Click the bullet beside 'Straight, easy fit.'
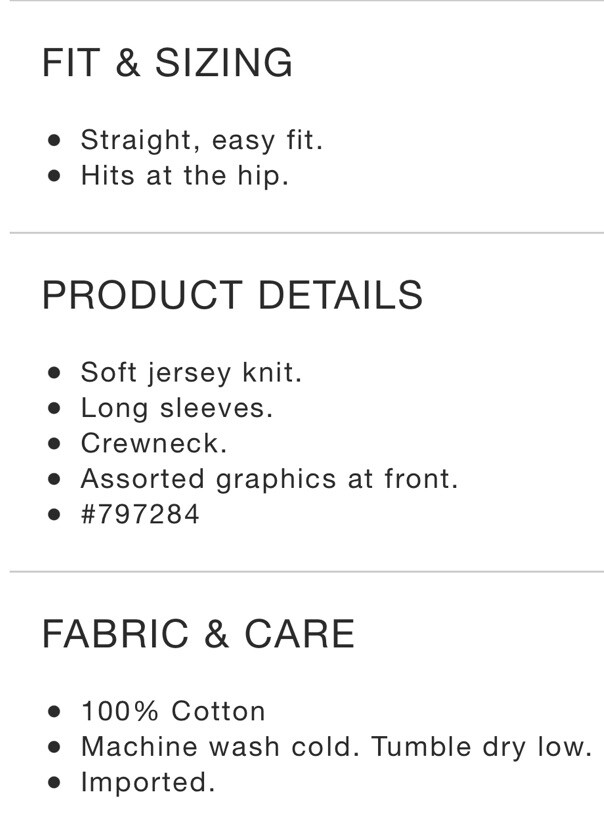This screenshot has height=831, width=604. [x=54, y=140]
